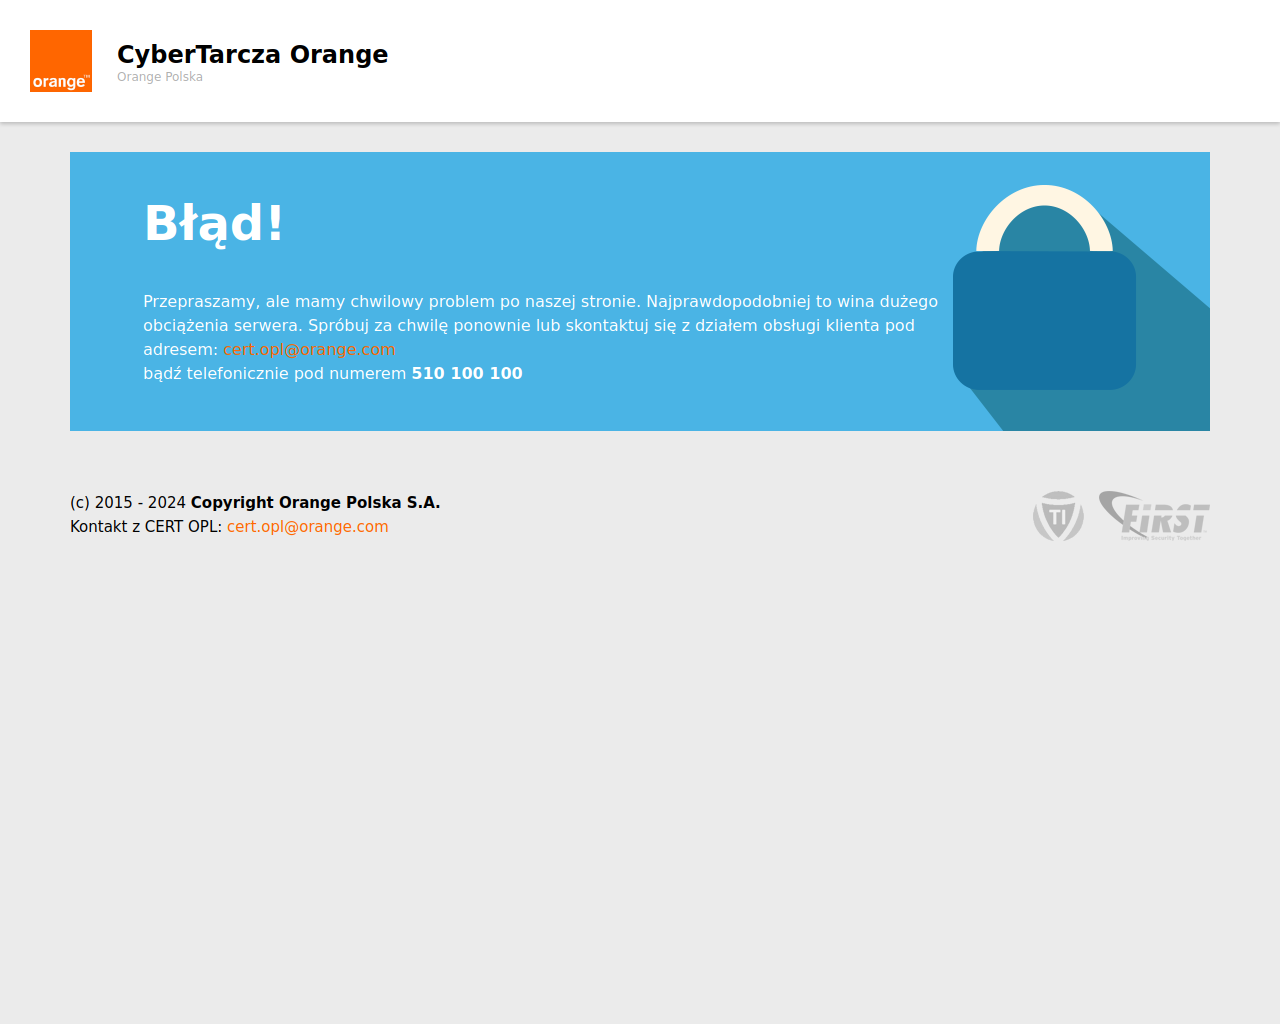Open the FIRST organization logo
Screen dimensions: 1280x1024
point(1154,516)
